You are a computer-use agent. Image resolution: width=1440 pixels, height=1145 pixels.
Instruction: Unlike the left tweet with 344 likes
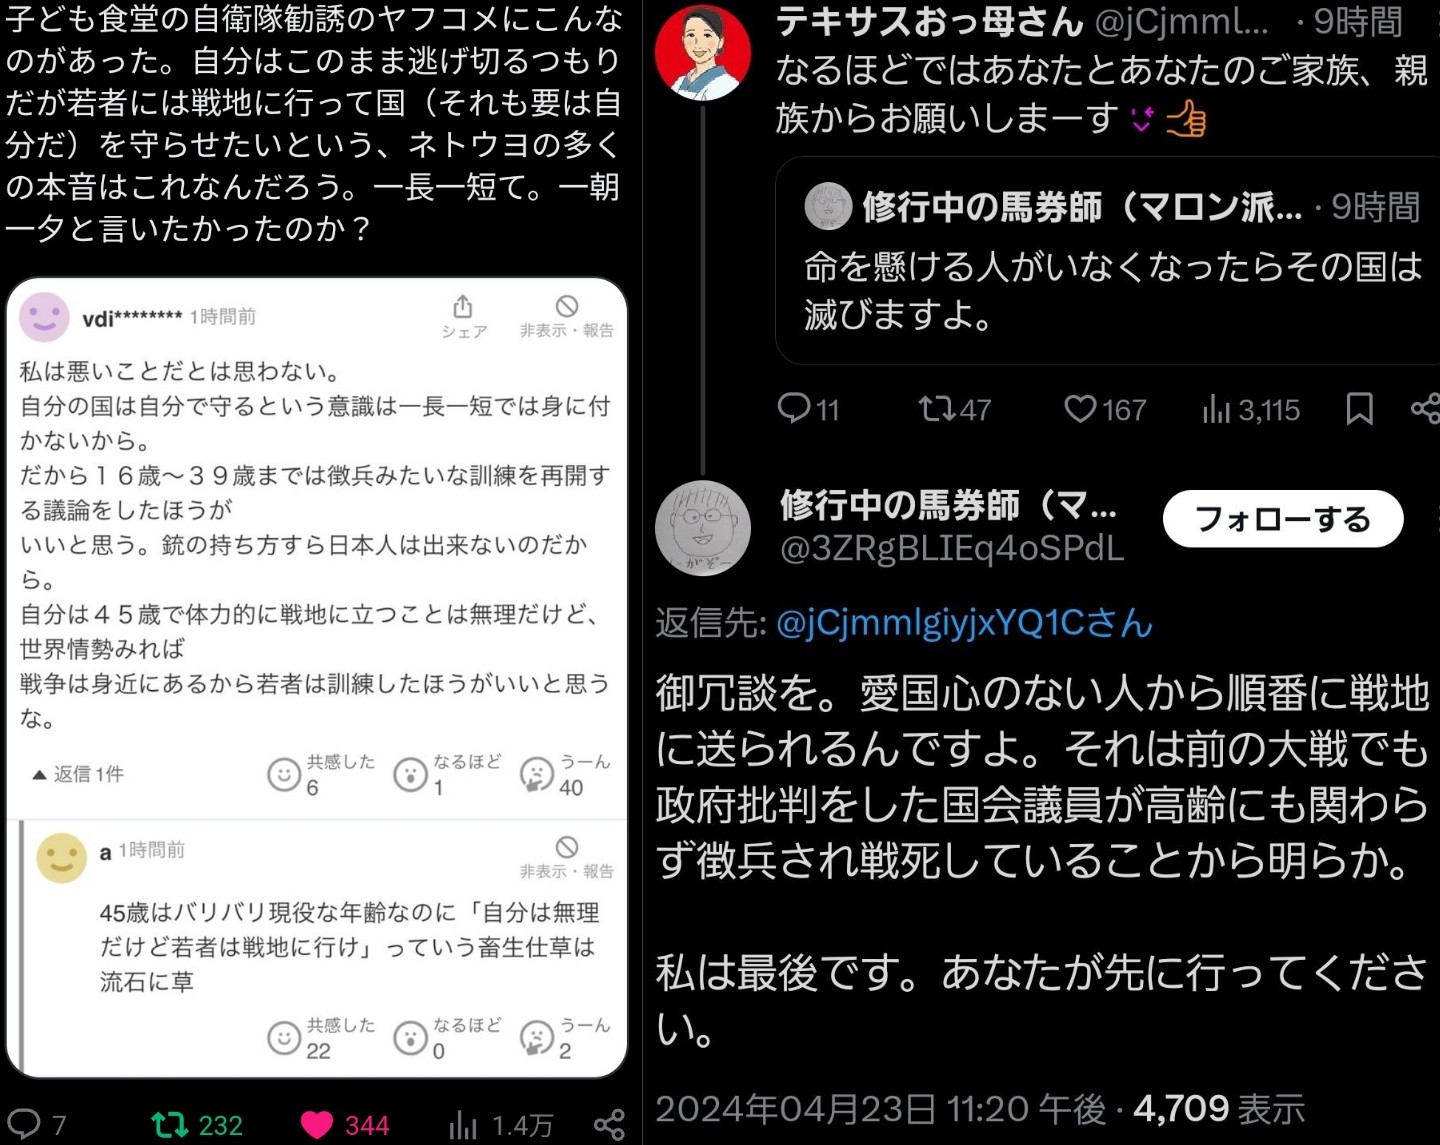tap(344, 1125)
